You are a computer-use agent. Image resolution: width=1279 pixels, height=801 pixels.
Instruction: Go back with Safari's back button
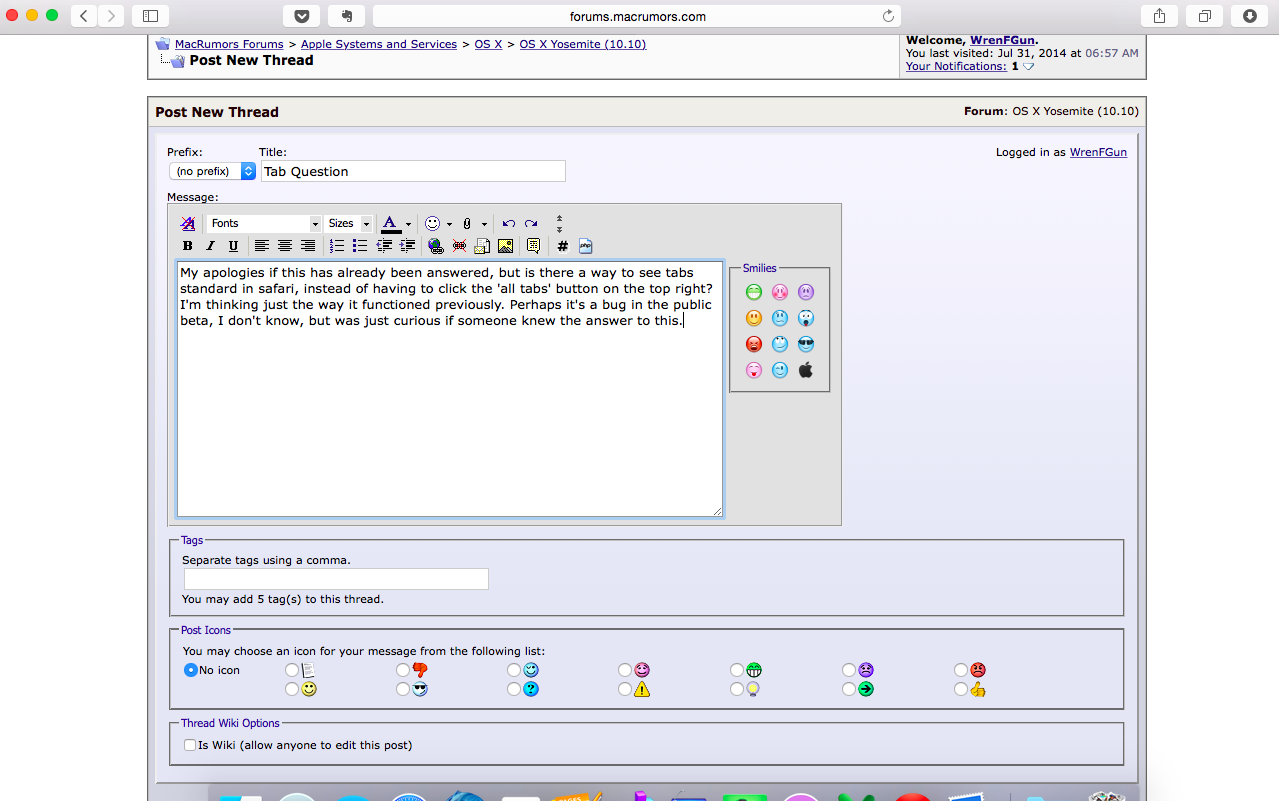84,16
